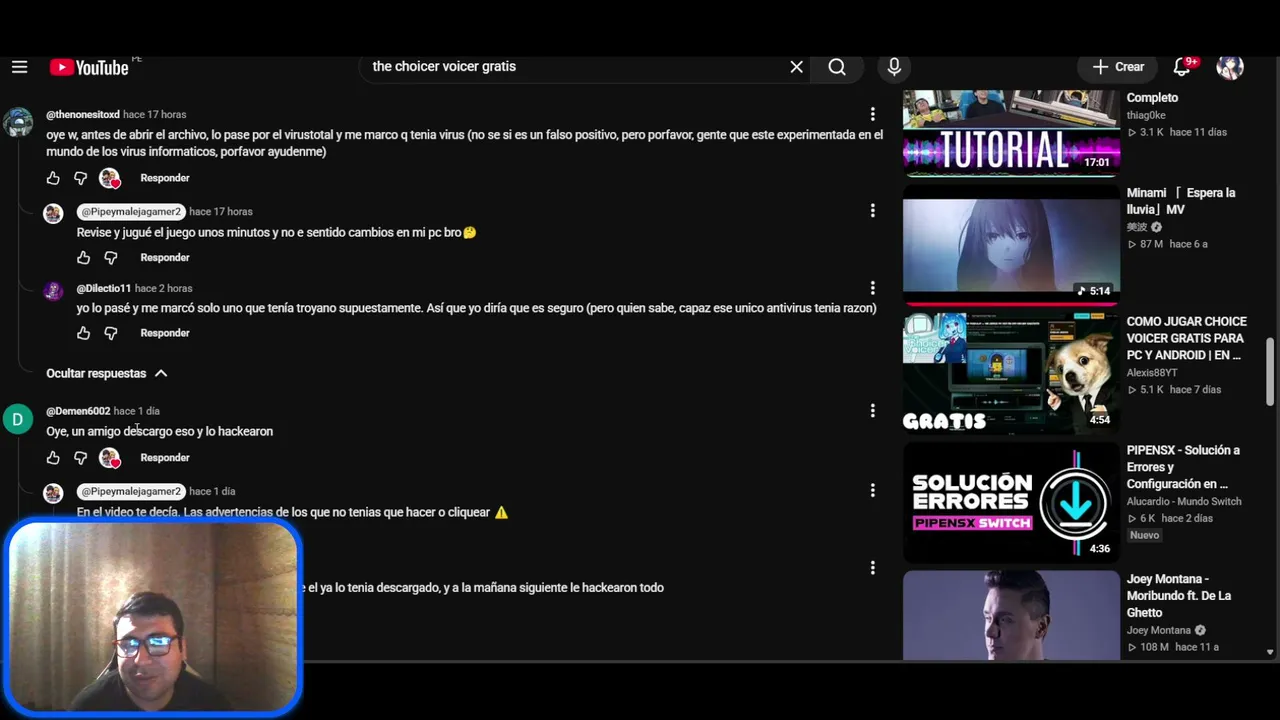Screen dimensions: 1280x720
Task: Open the @Demen6002 green D avatar
Action: click(x=18, y=419)
